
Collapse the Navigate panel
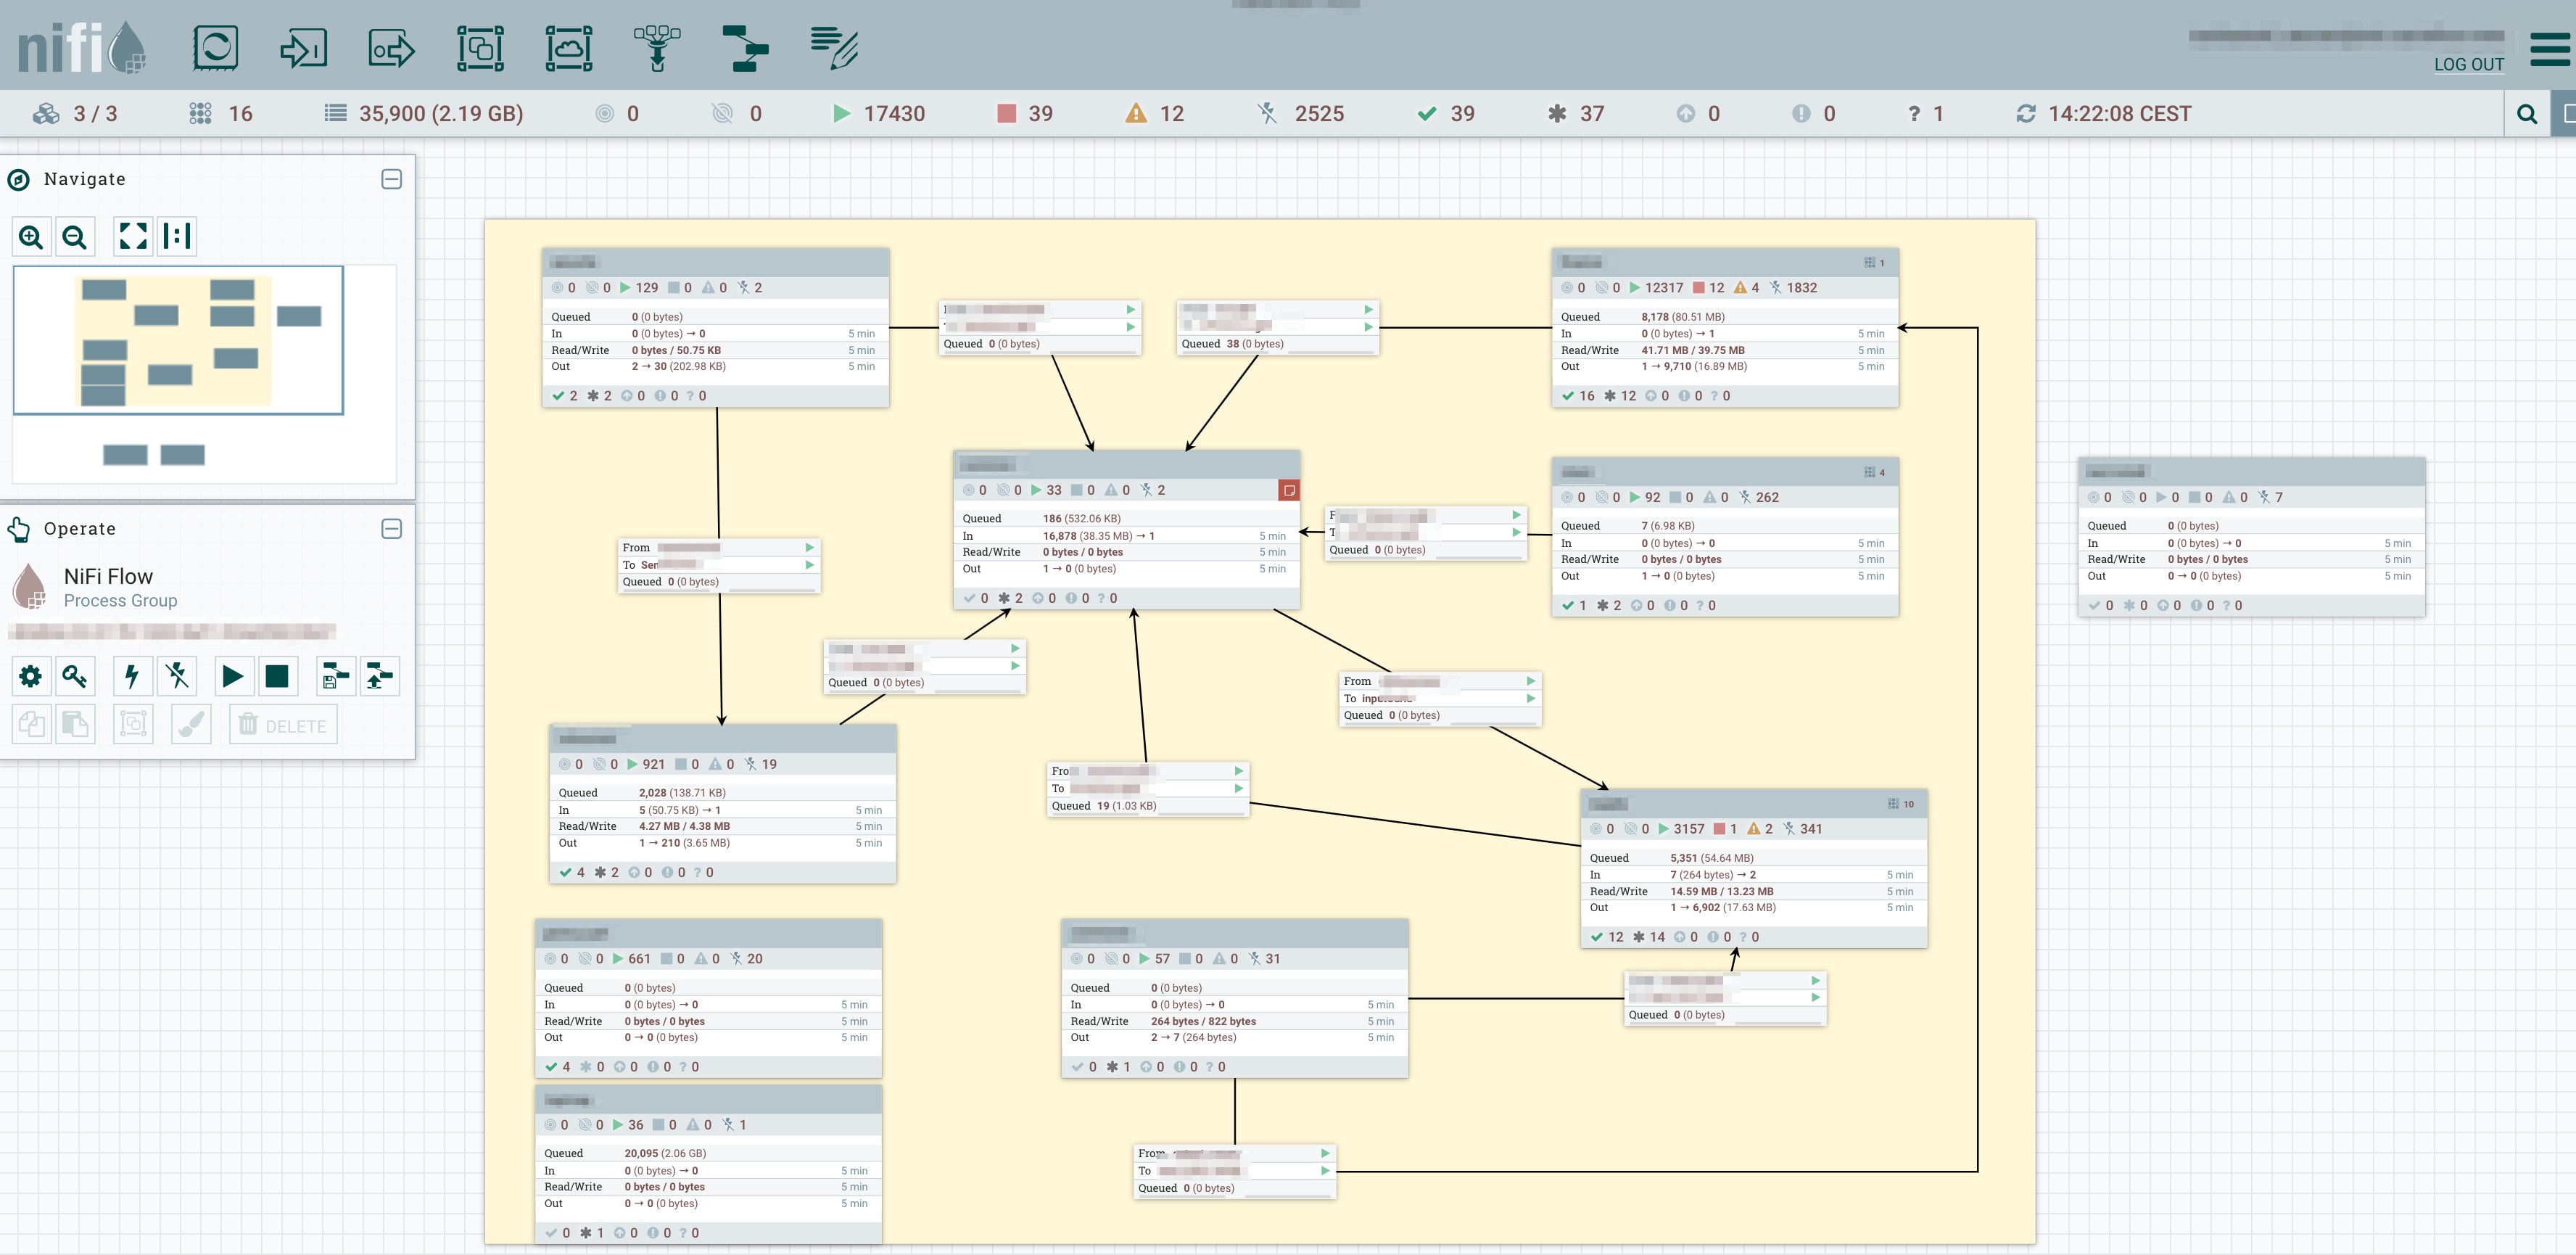[x=392, y=179]
